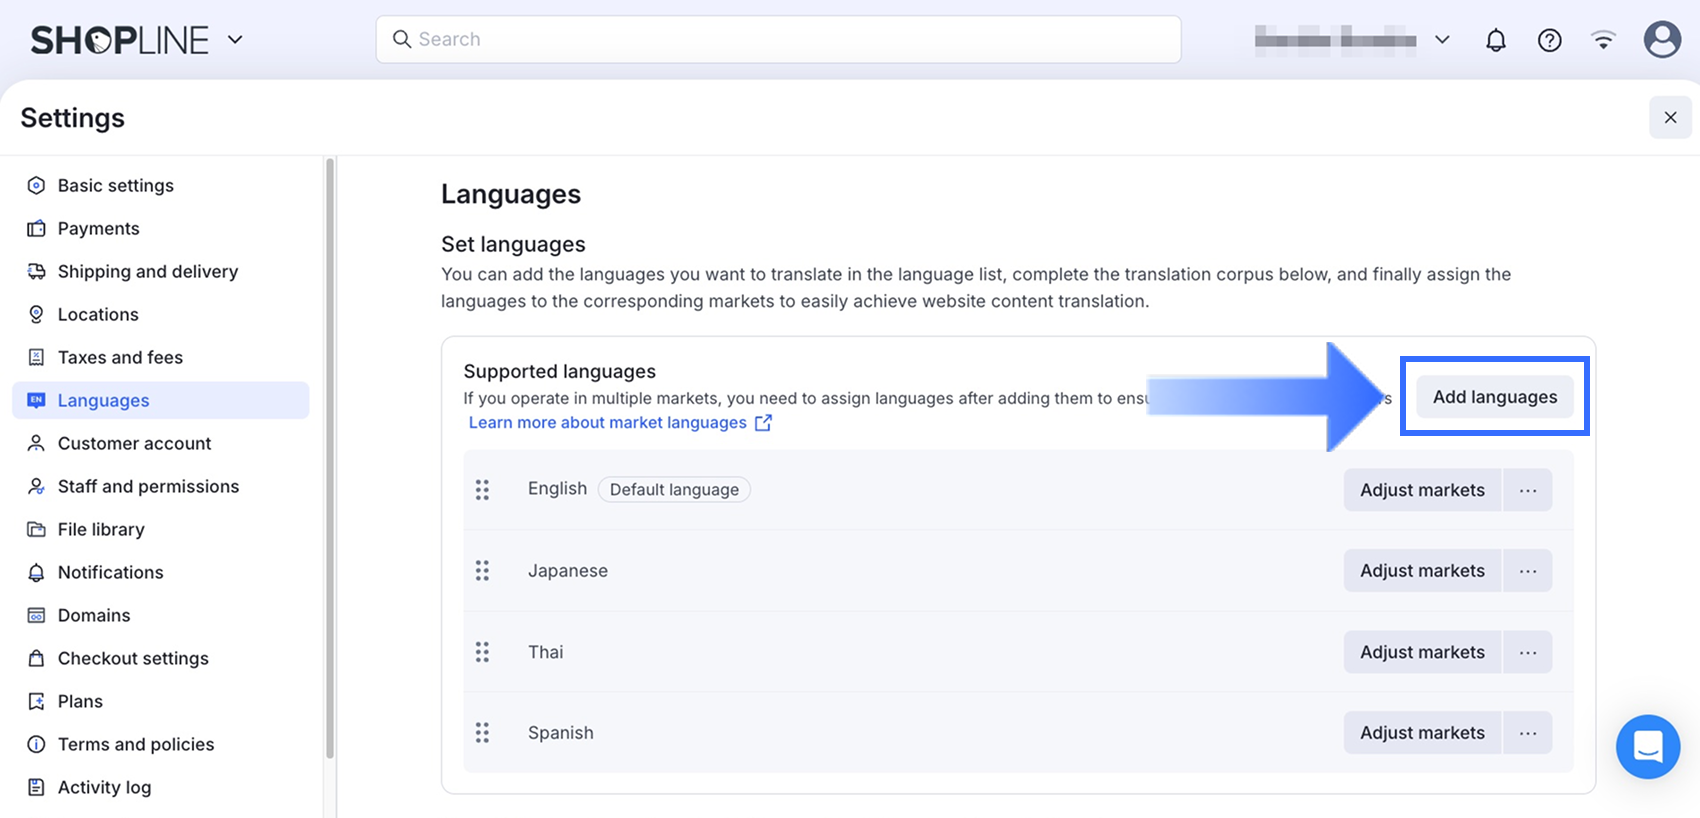Go to Shipping and delivery settings

coord(147,272)
